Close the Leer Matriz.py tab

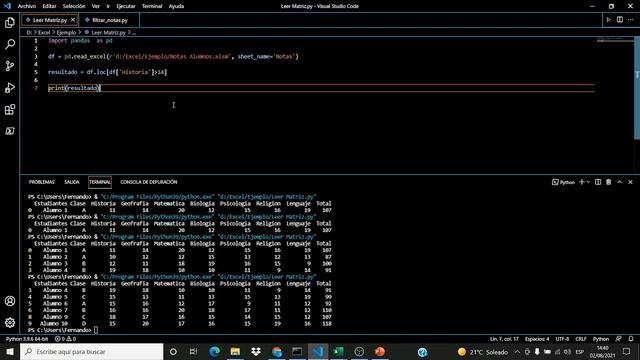tap(73, 20)
